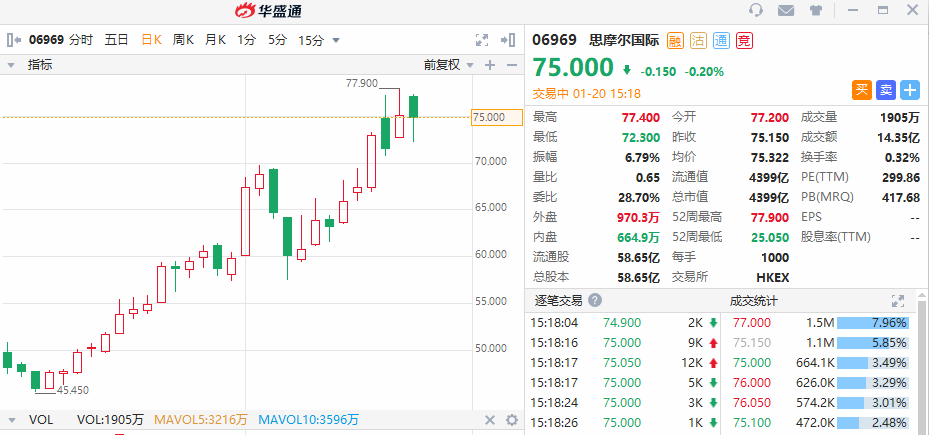Viewport: 929px width, 435px height.
Task: Click the 竞 auction badge
Action: (x=744, y=40)
